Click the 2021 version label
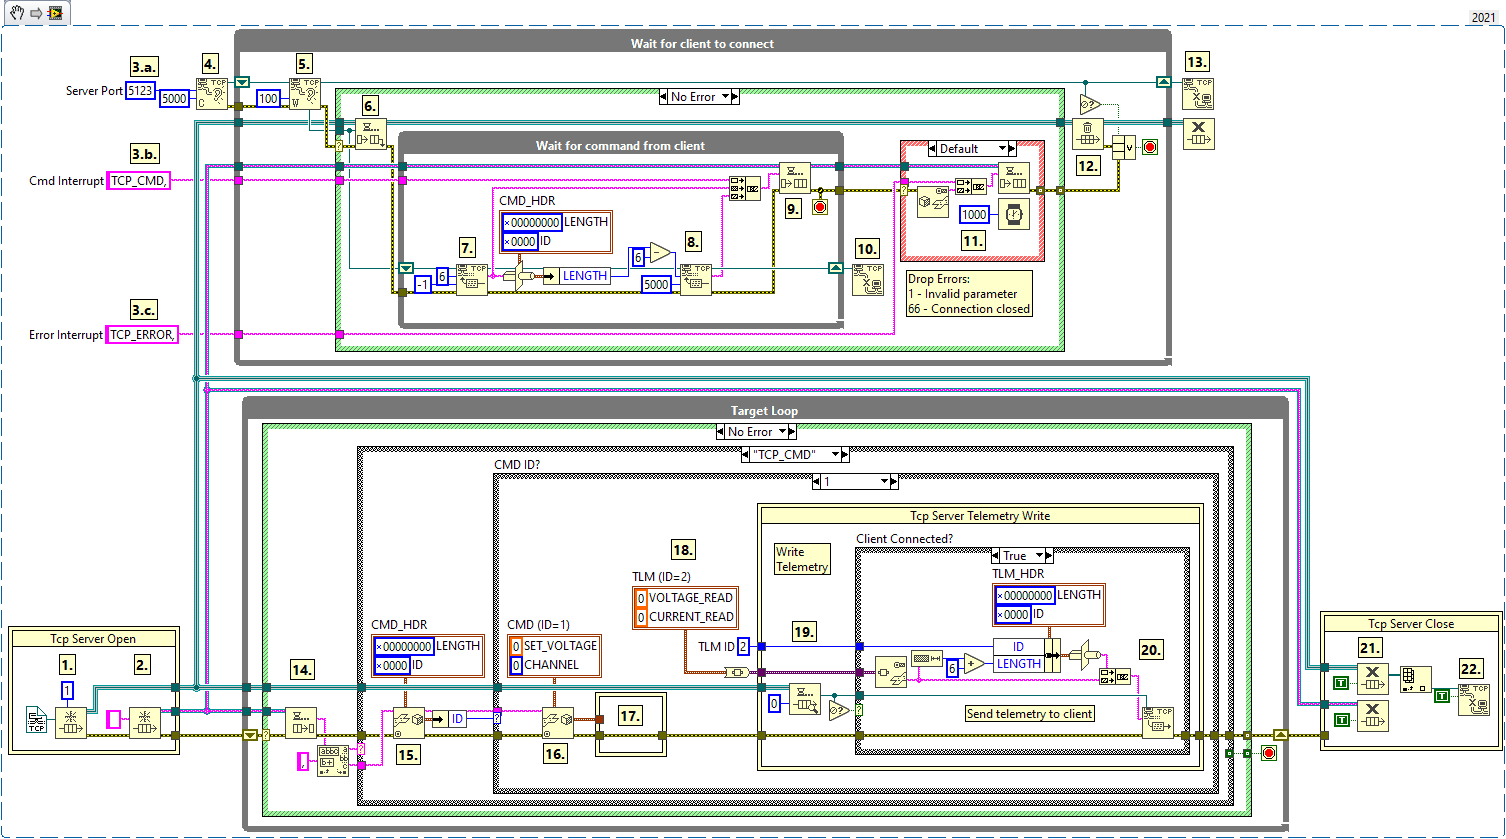The height and width of the screenshot is (839, 1506). click(1485, 17)
